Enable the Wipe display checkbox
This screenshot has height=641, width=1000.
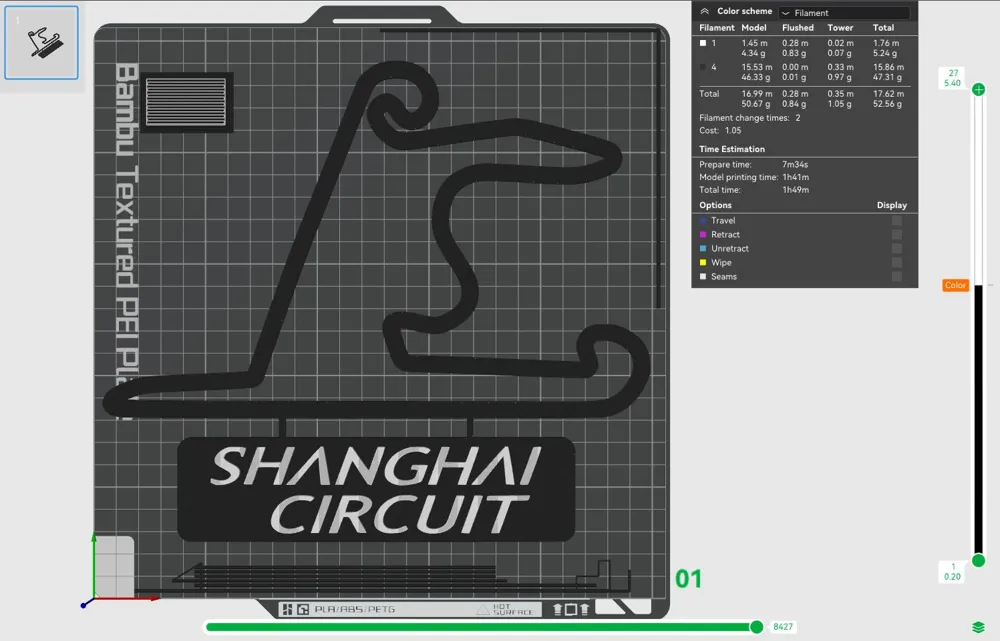(897, 262)
